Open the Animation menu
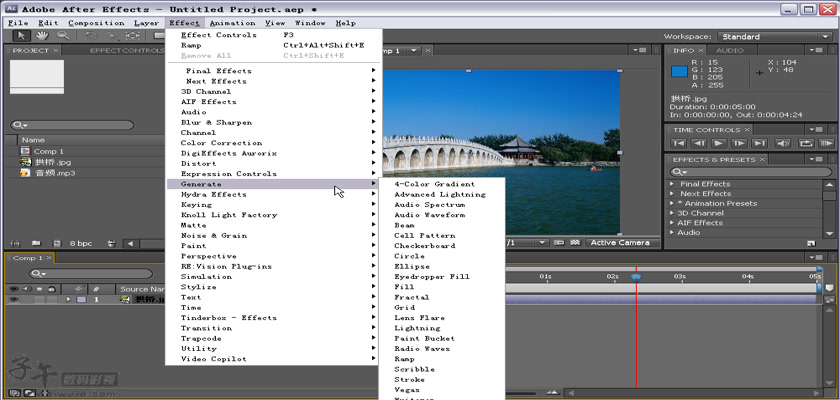 pos(232,23)
